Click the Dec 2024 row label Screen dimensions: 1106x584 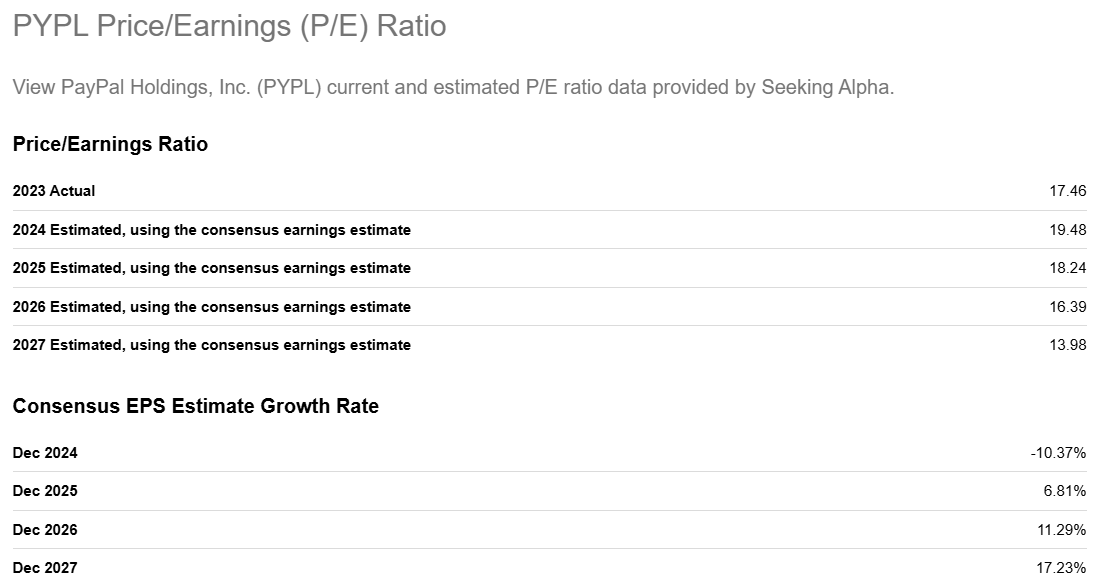click(45, 453)
